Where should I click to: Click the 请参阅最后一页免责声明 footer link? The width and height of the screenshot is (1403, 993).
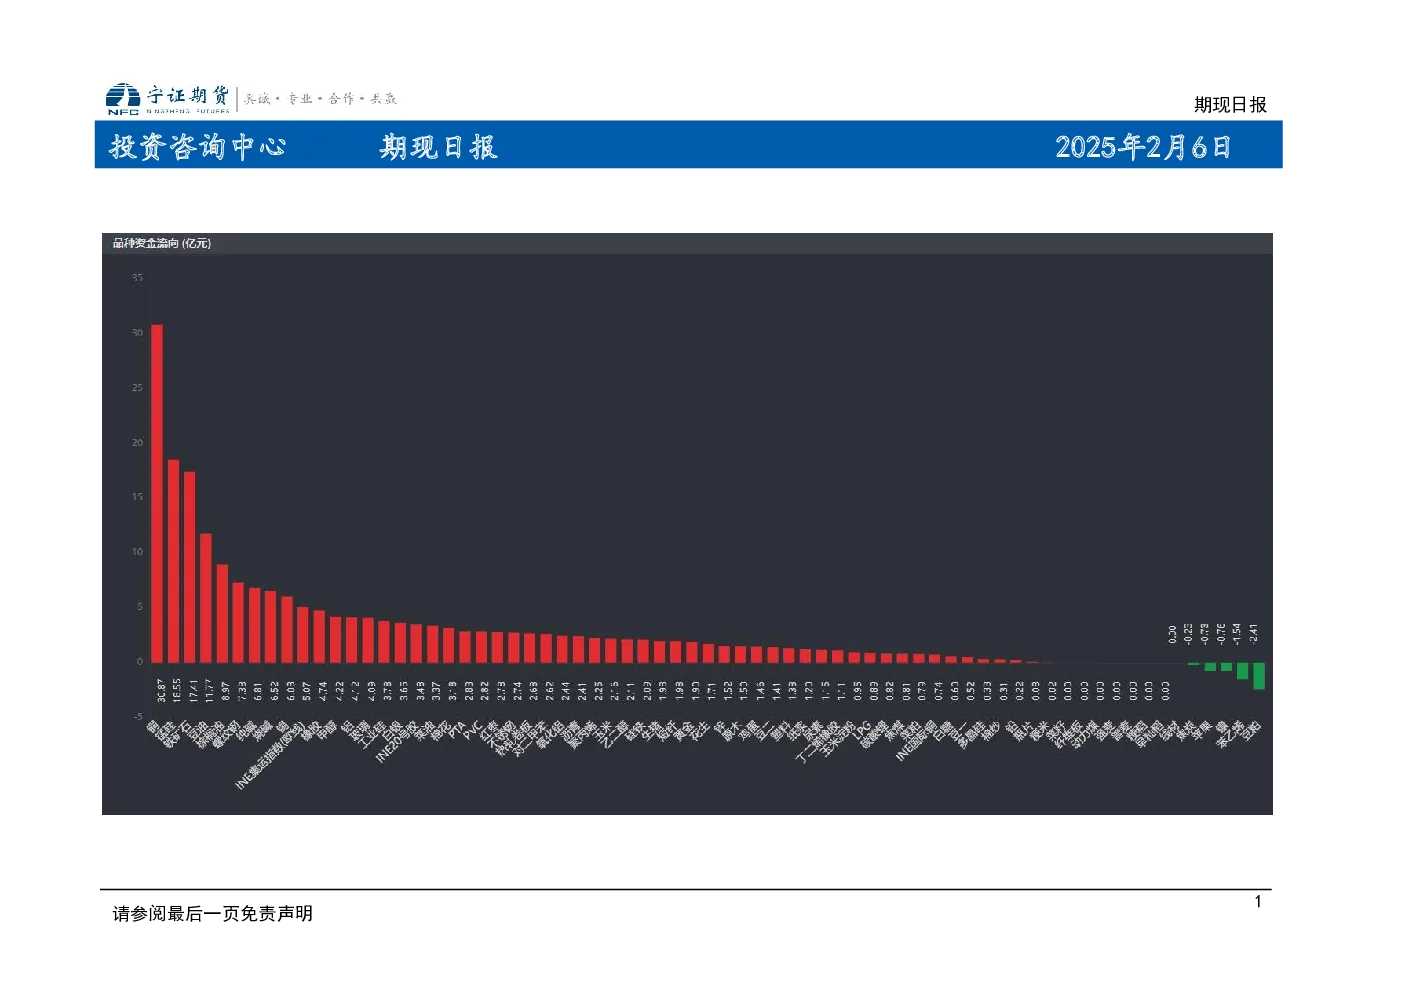(213, 913)
